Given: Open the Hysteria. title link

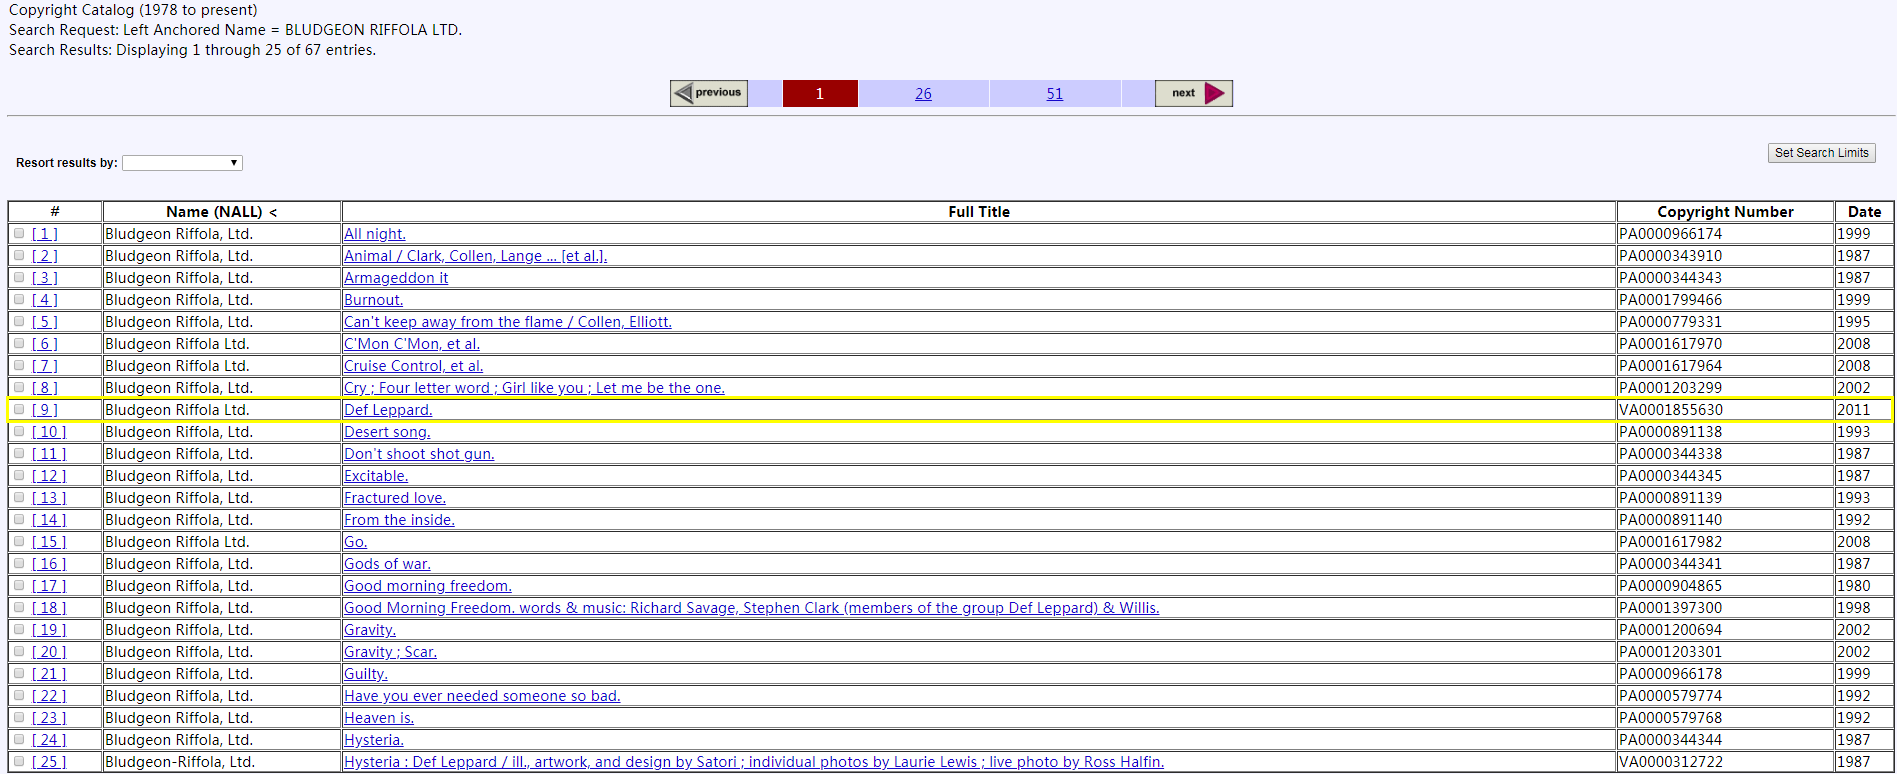Looking at the screenshot, I should (374, 740).
